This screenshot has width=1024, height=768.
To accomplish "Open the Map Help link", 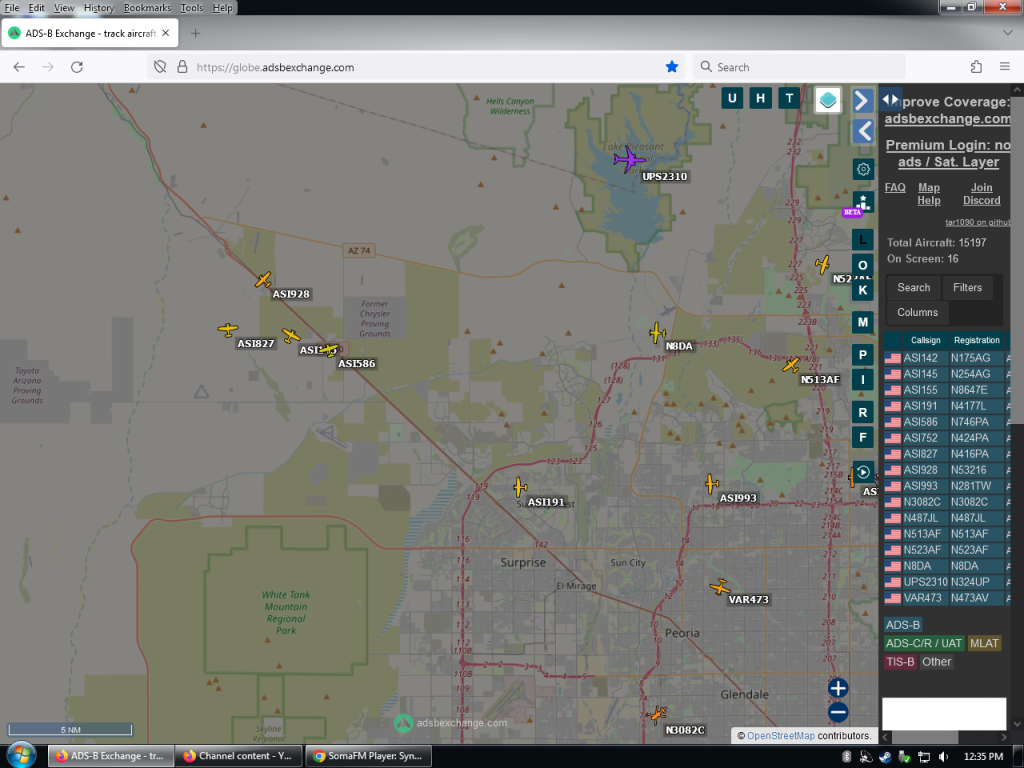I will click(929, 194).
